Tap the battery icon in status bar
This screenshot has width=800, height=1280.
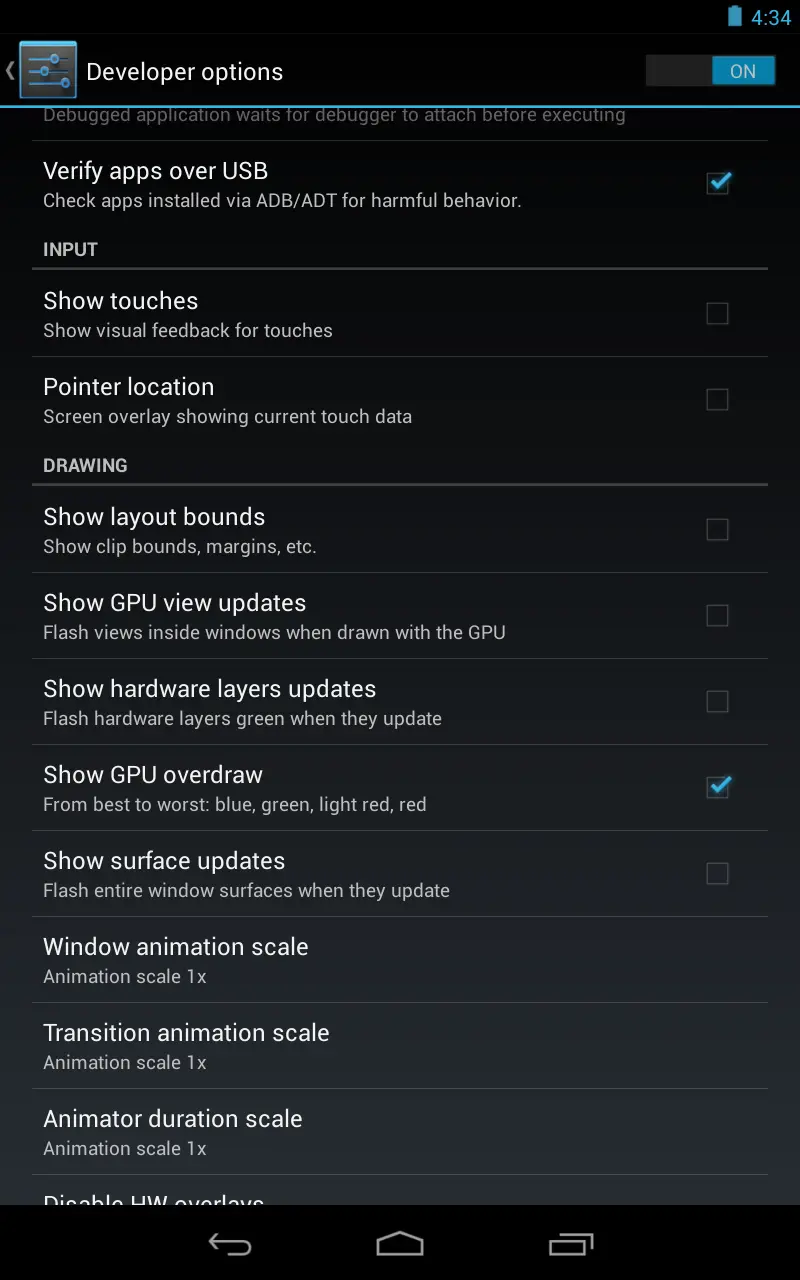click(x=735, y=16)
